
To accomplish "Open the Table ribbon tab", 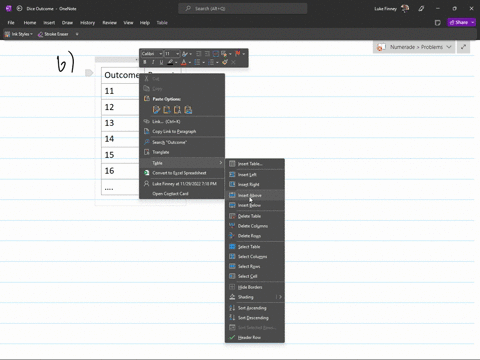I will 162,23.
